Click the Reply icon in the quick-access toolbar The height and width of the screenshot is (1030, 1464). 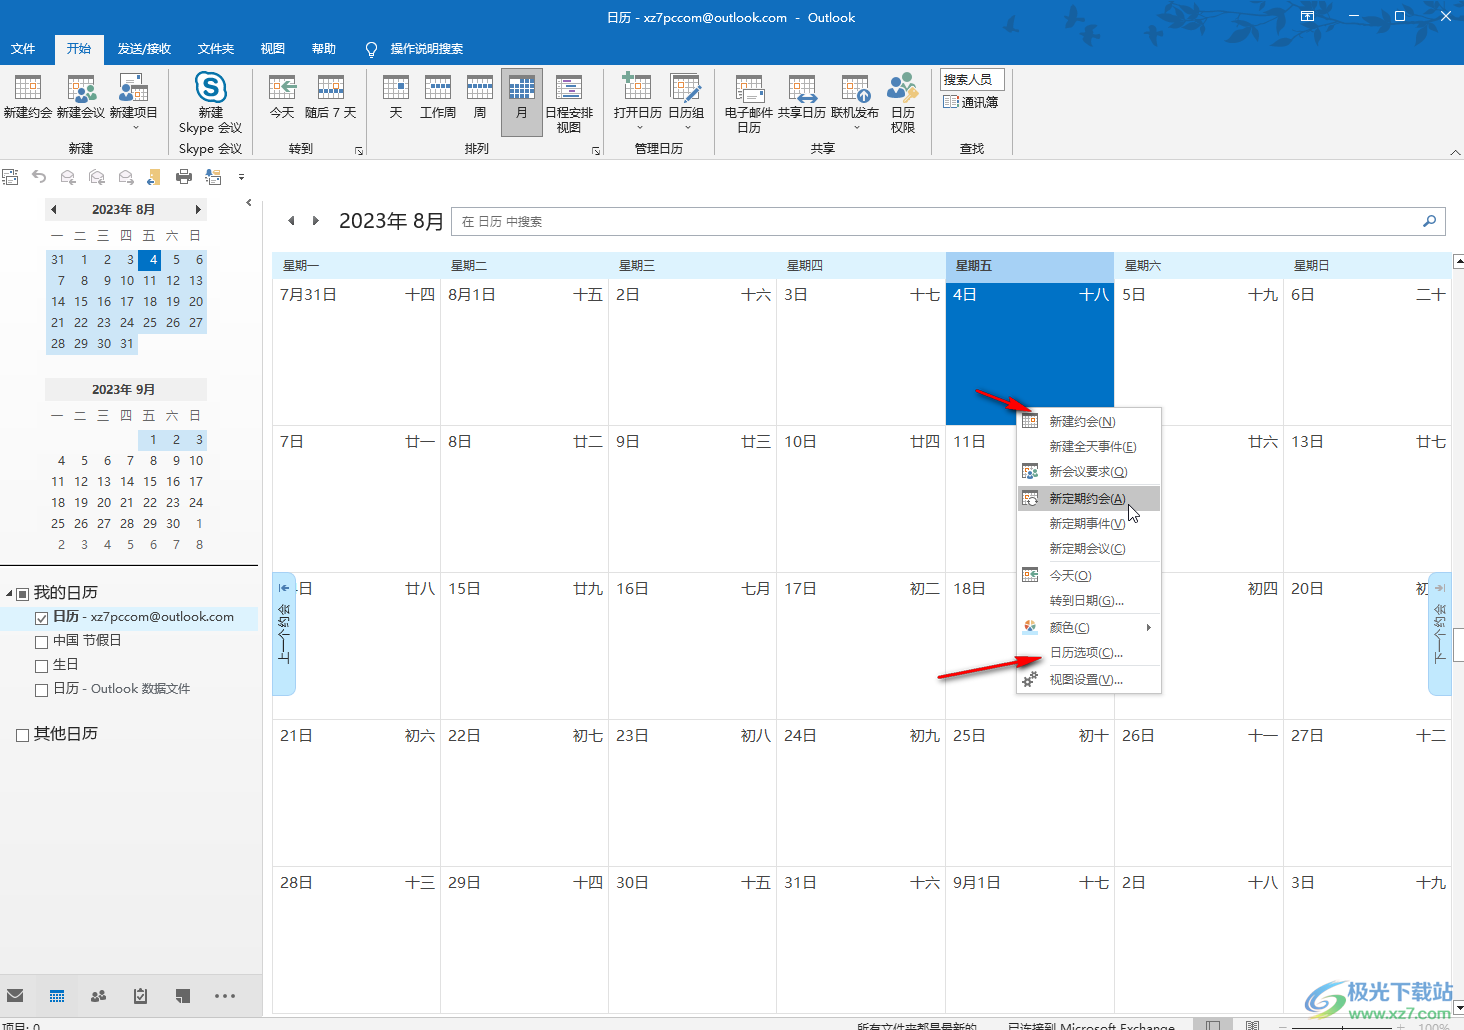(68, 177)
